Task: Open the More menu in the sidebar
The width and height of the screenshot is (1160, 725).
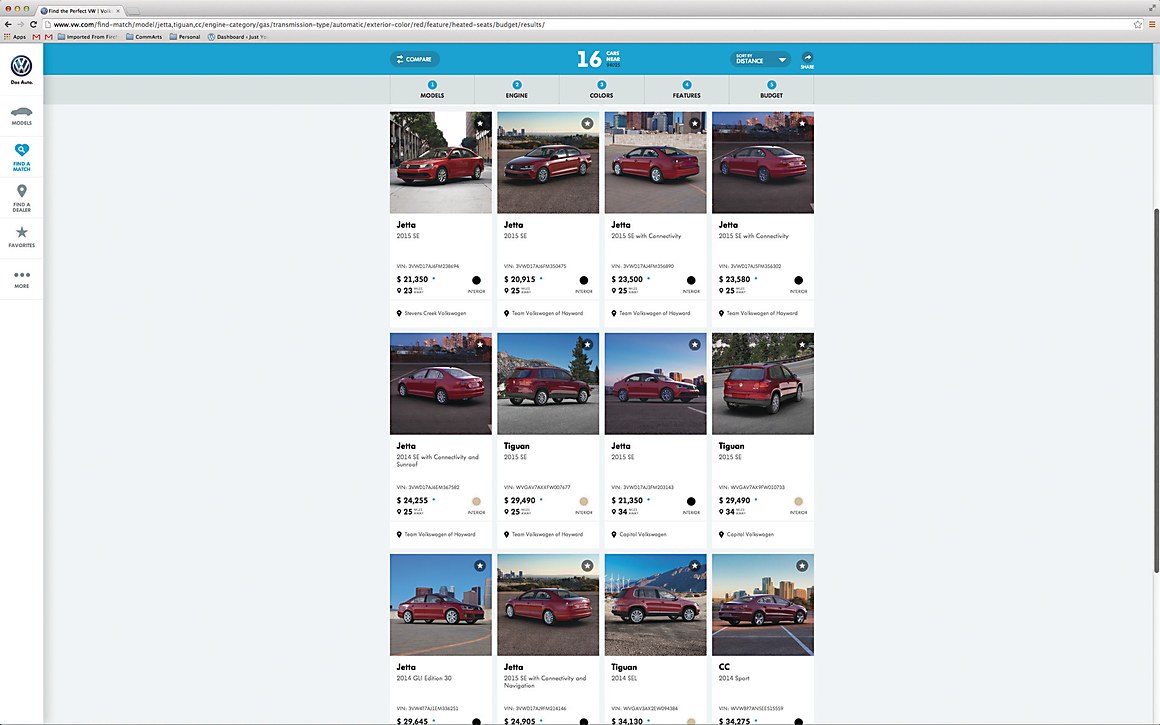Action: tap(21, 279)
